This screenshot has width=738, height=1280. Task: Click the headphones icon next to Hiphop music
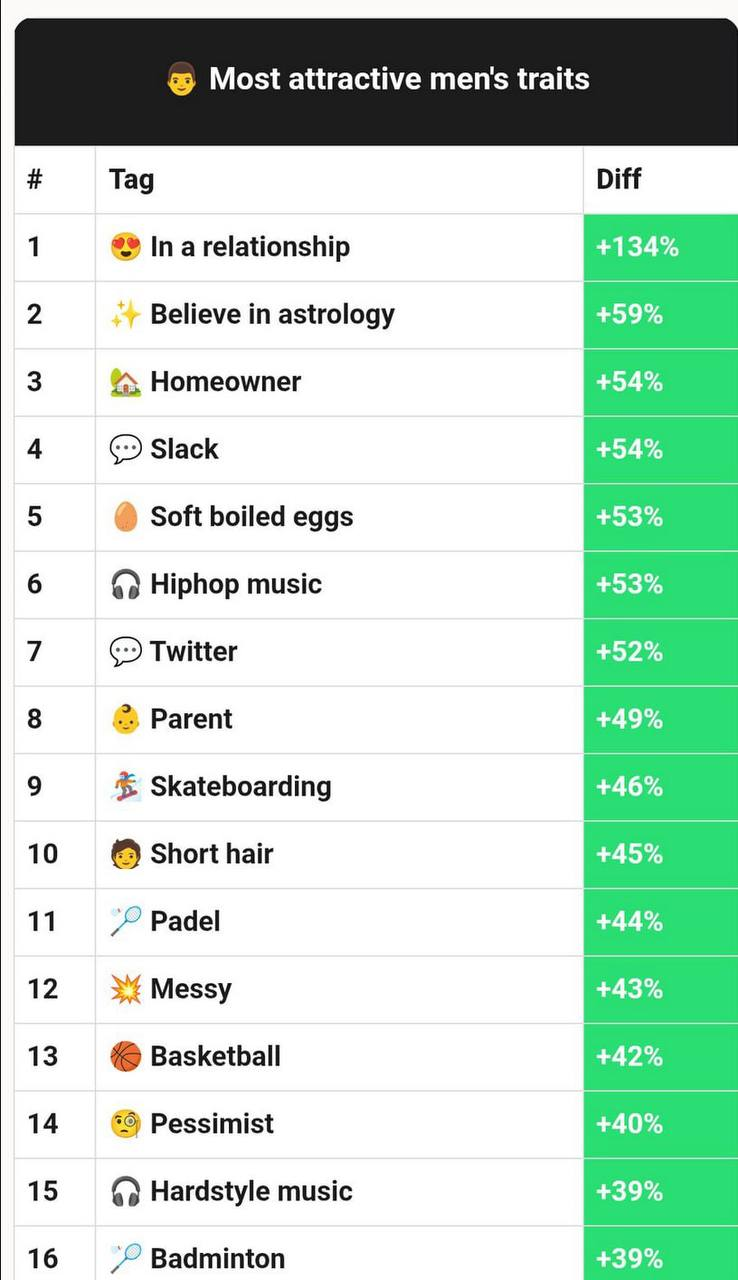point(126,585)
